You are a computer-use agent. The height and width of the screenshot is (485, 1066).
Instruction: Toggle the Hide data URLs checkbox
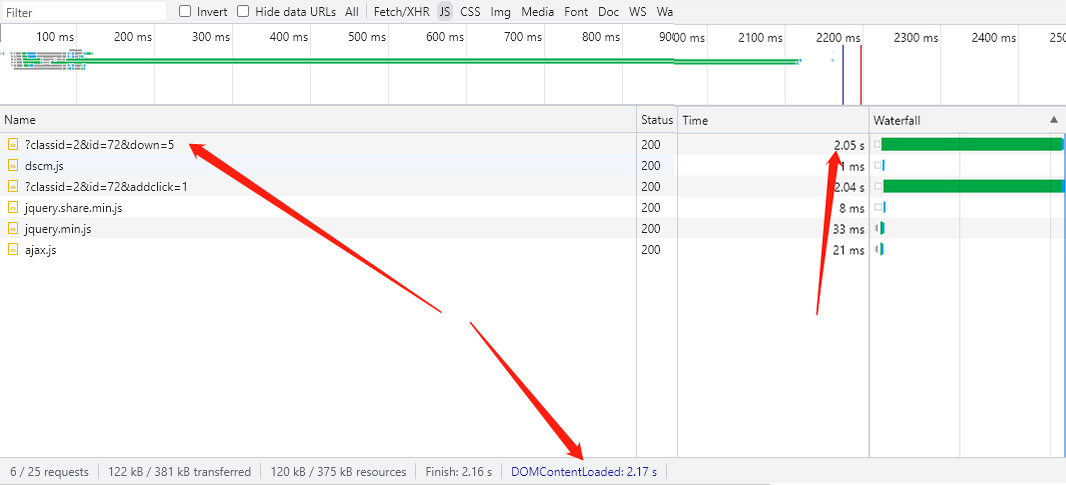pyautogui.click(x=243, y=12)
